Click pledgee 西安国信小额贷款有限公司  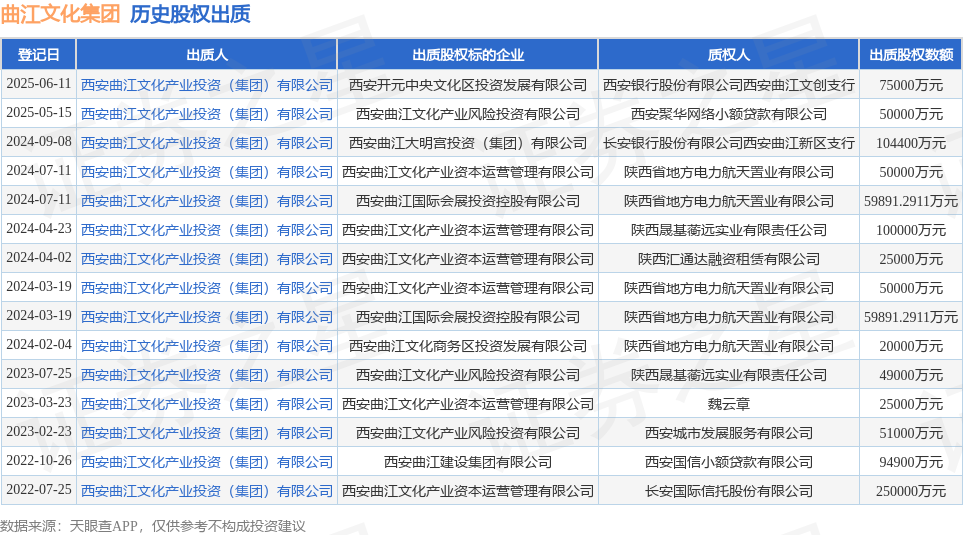click(728, 462)
